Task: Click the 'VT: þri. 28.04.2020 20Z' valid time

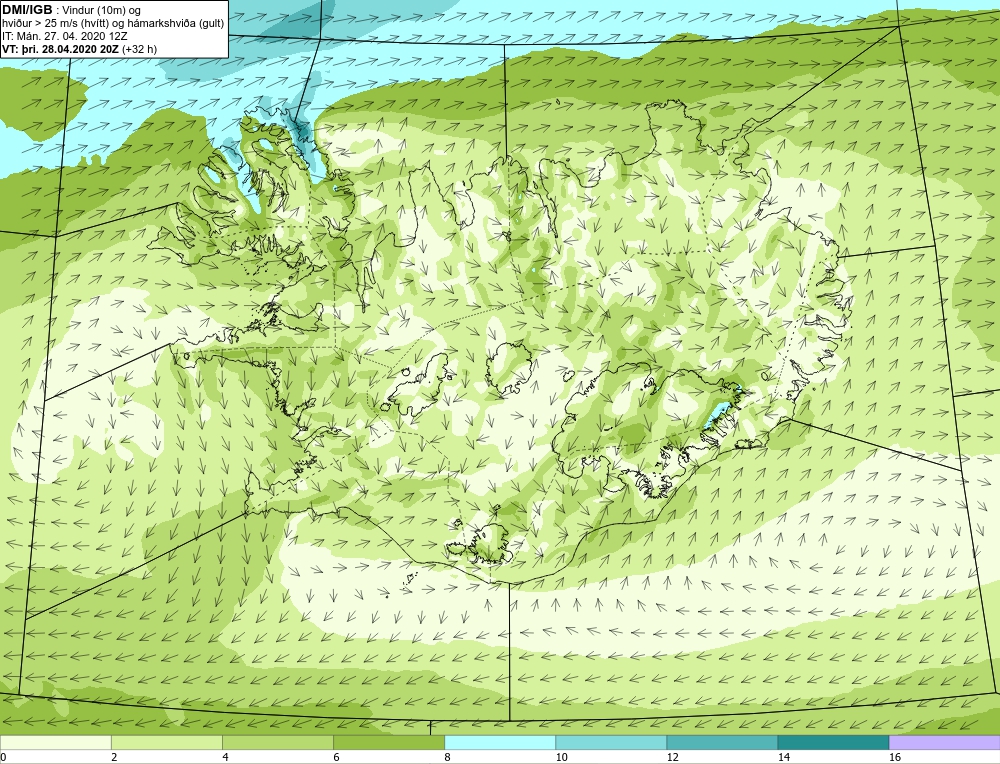Action: 60,49
